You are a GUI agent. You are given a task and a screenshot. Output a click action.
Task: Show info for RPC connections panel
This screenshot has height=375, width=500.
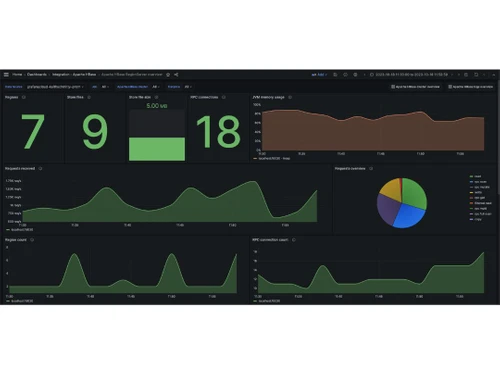224,97
